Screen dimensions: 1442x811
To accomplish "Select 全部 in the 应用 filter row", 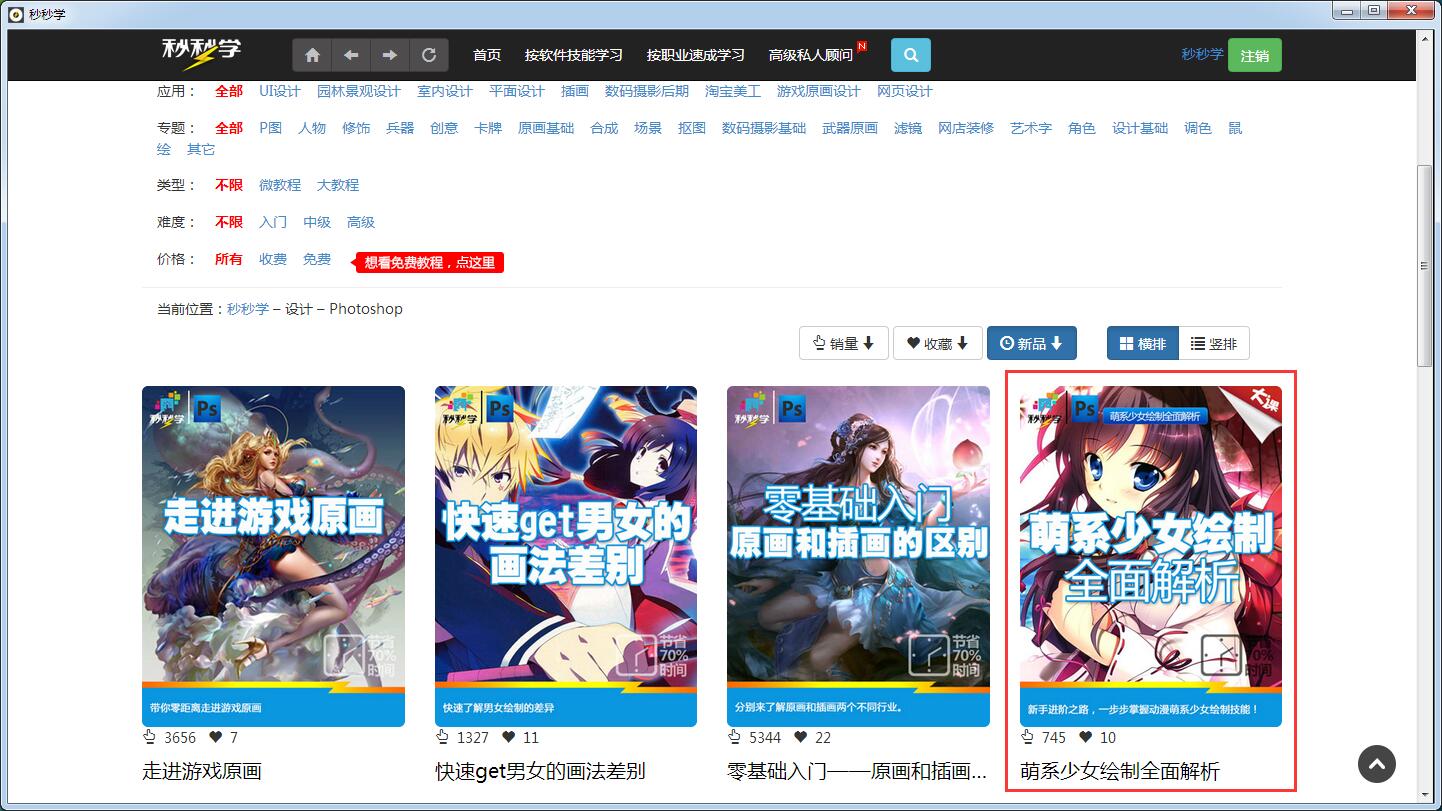I will [x=229, y=91].
